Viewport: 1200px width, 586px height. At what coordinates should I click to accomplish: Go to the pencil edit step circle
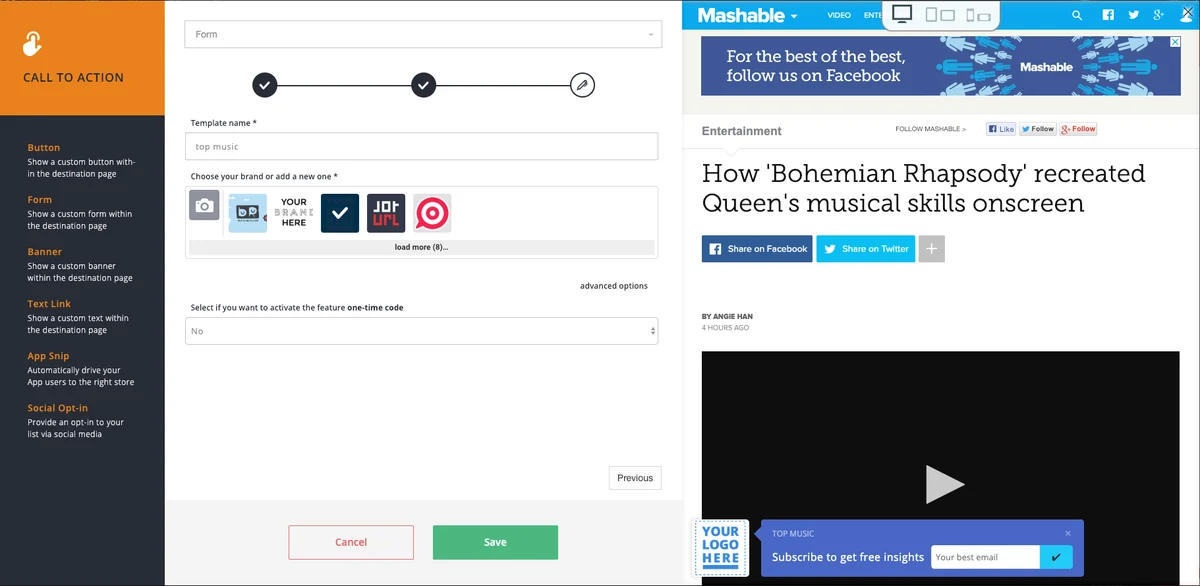pyautogui.click(x=582, y=85)
